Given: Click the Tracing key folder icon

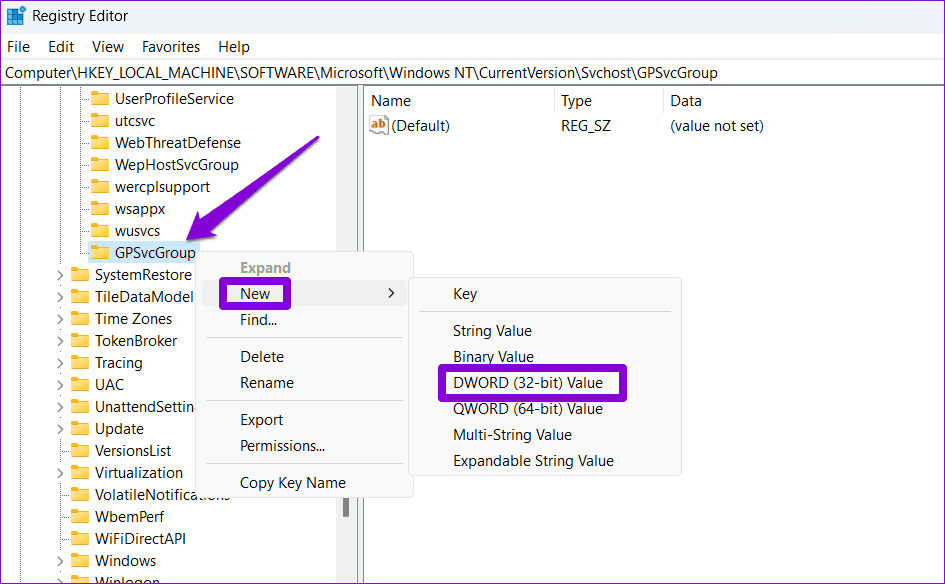Looking at the screenshot, I should coord(79,362).
